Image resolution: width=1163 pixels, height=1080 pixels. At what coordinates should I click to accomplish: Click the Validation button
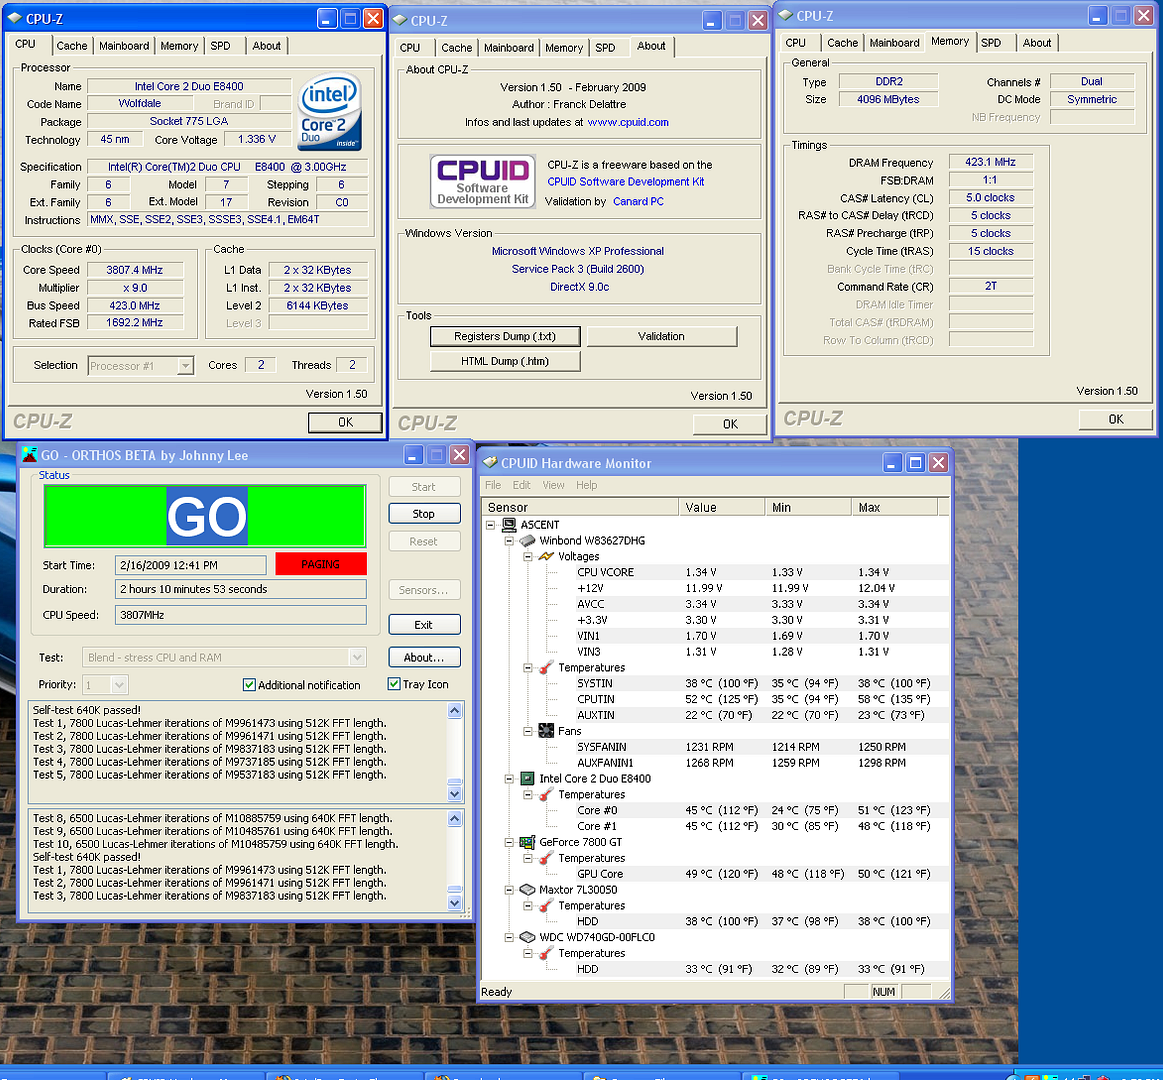[x=662, y=336]
